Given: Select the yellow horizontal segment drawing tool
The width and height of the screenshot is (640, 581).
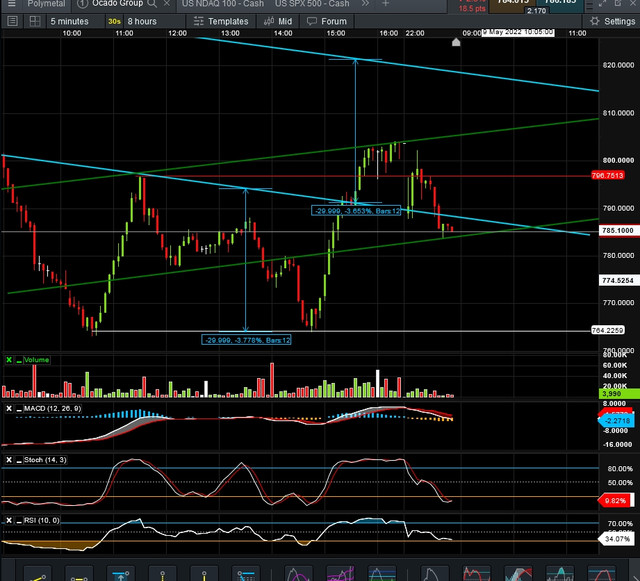Looking at the screenshot, I should coord(79,573).
